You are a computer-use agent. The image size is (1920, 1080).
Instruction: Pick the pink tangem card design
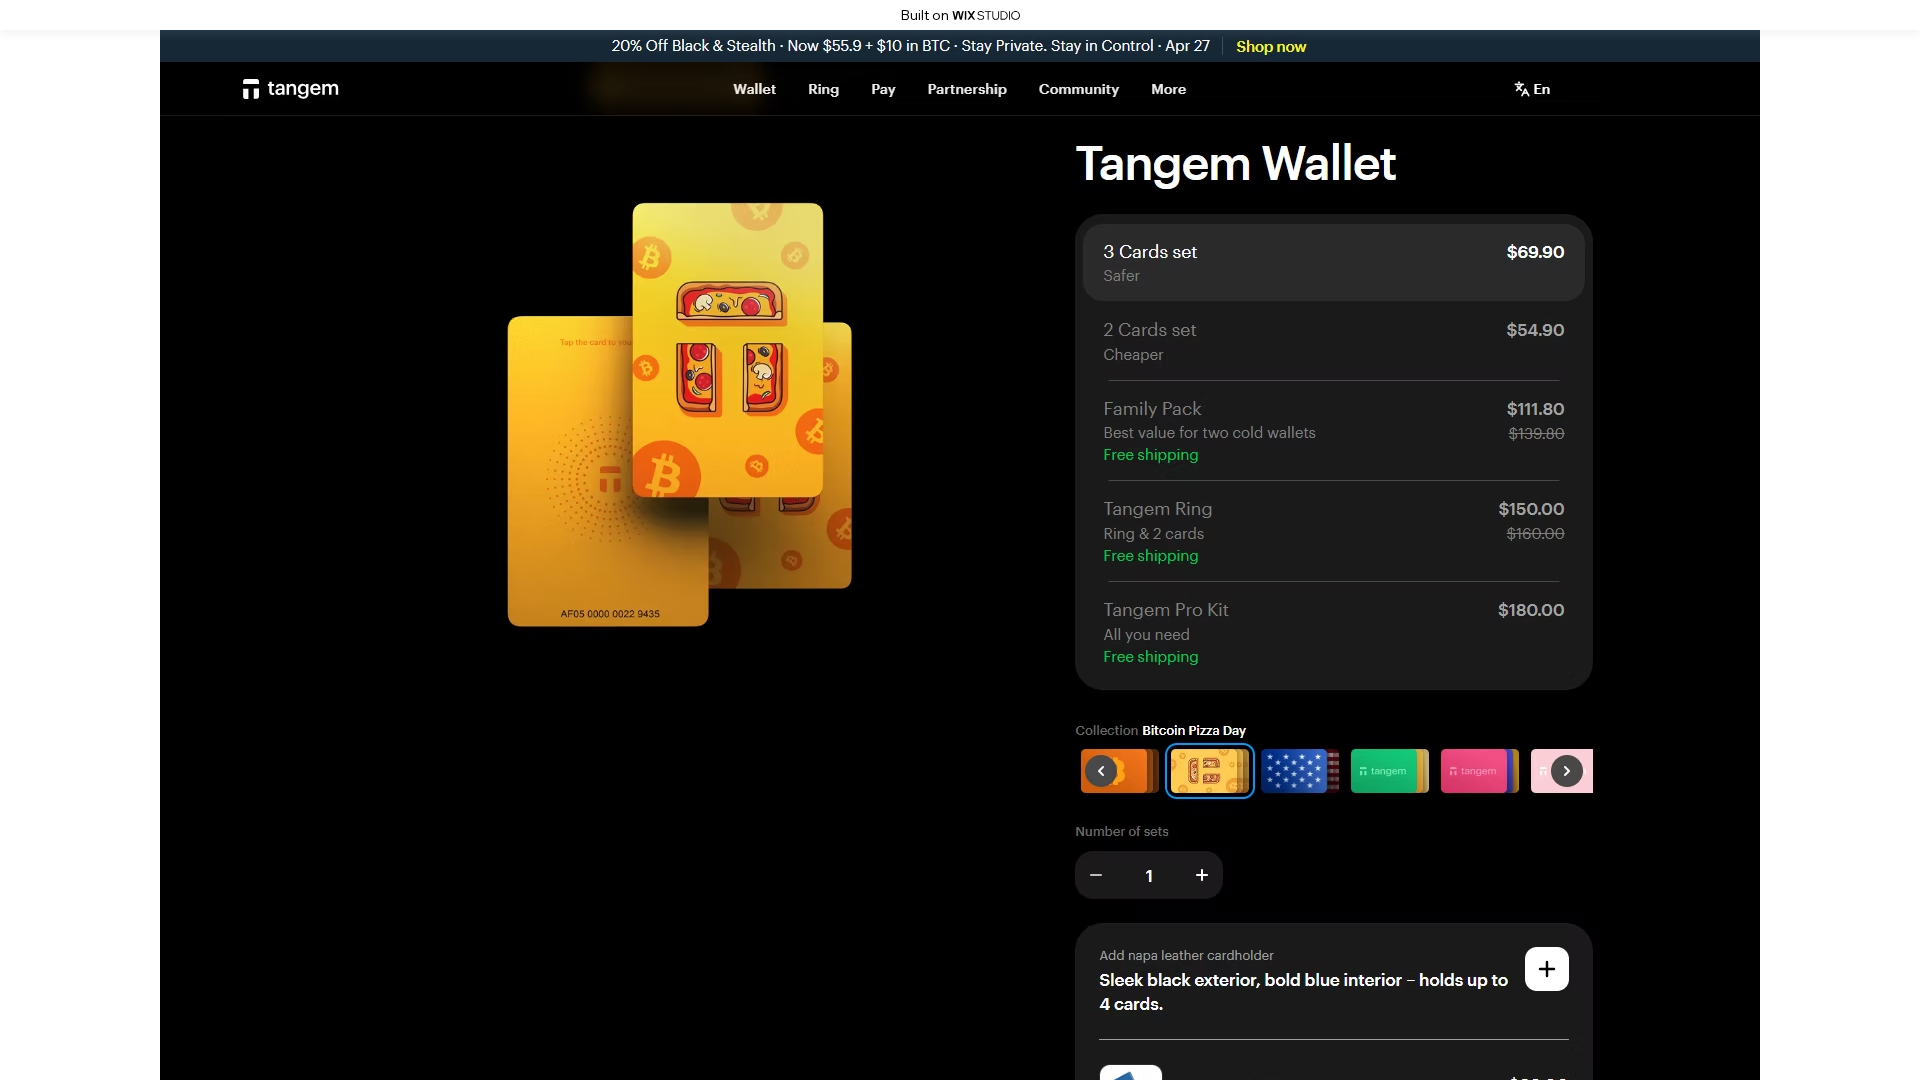pyautogui.click(x=1480, y=771)
